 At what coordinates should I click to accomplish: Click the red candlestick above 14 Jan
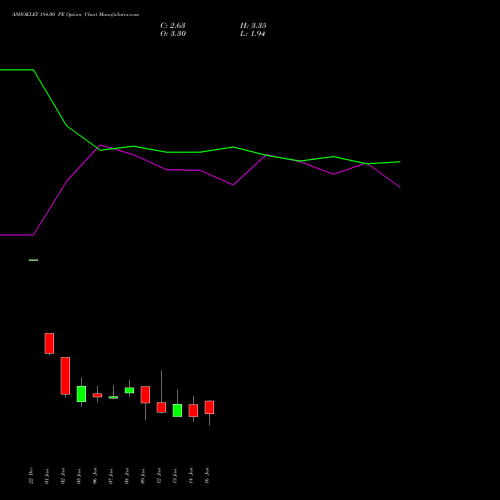click(193, 410)
